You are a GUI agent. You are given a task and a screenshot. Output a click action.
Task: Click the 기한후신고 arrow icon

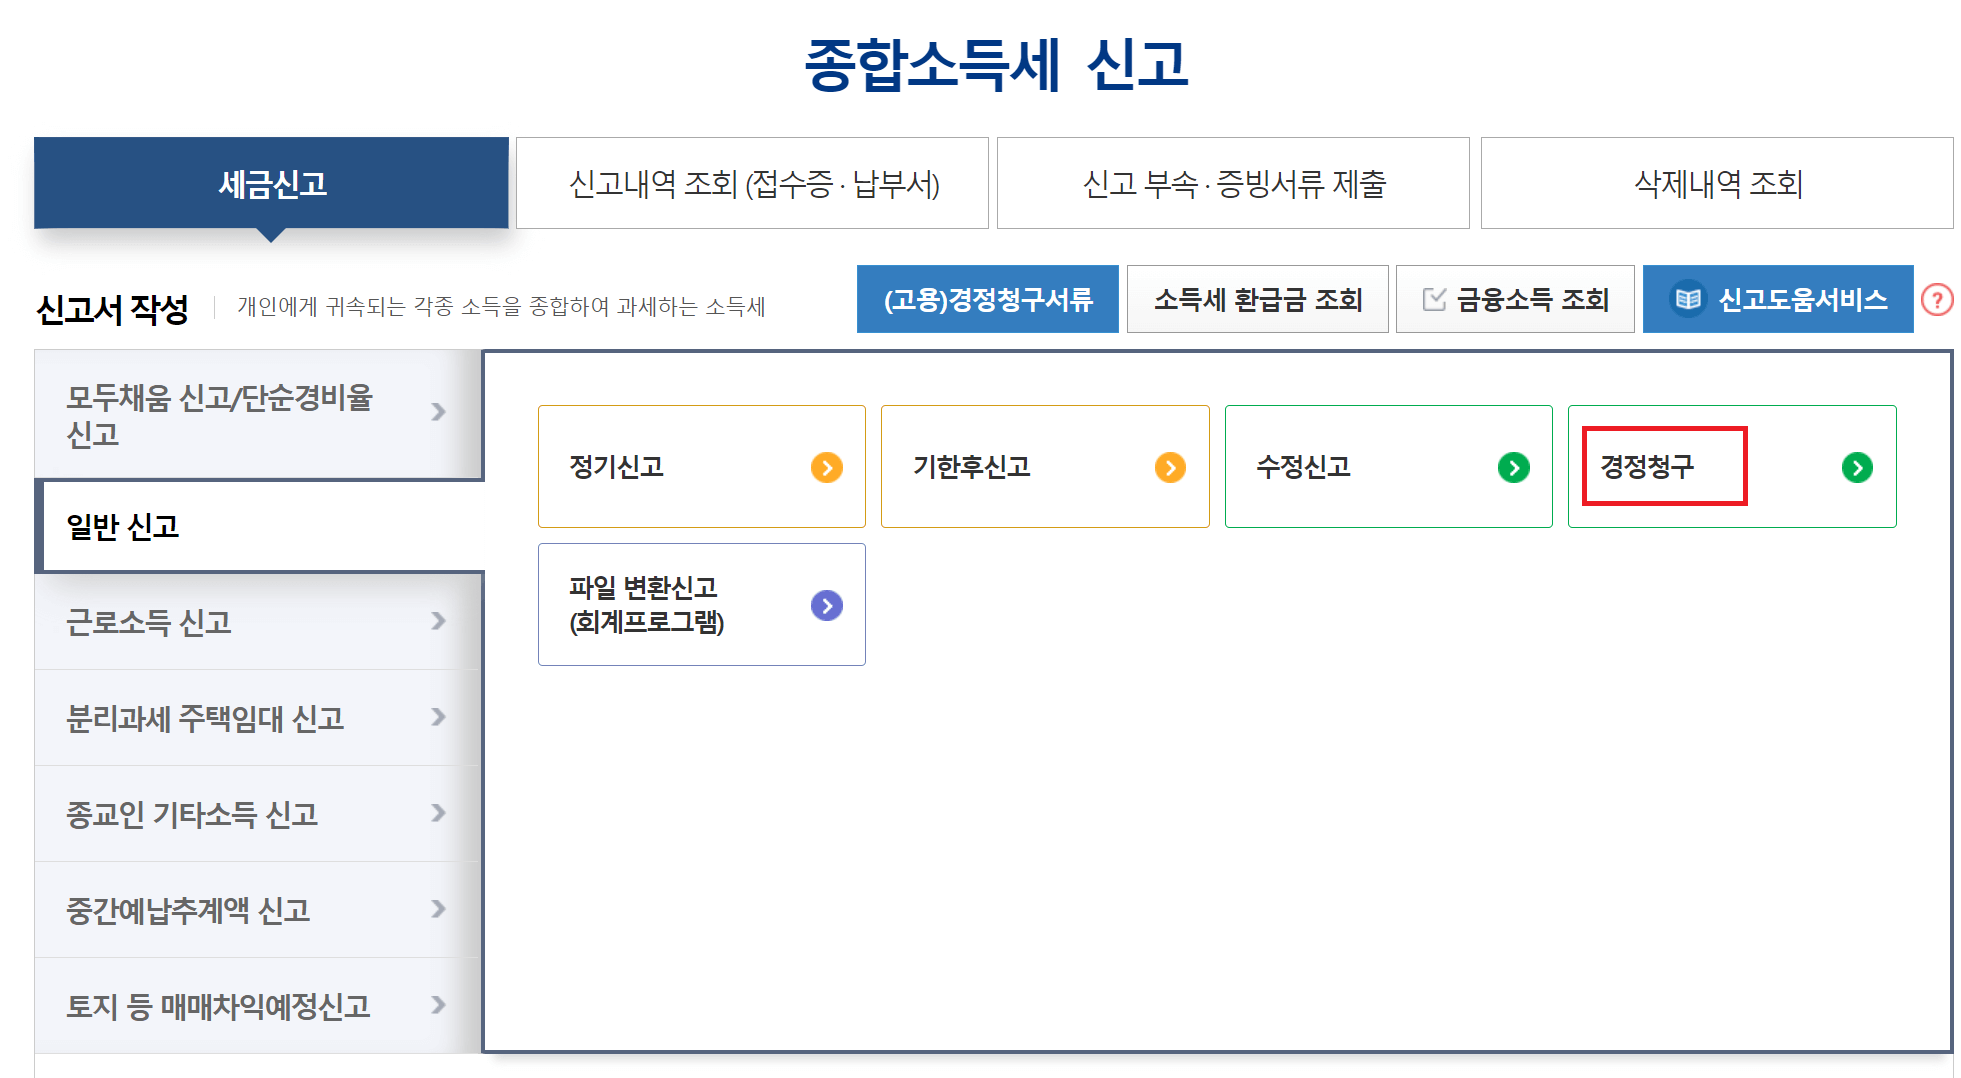(x=1170, y=467)
